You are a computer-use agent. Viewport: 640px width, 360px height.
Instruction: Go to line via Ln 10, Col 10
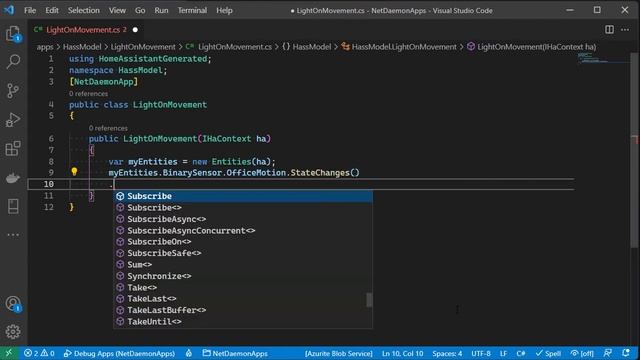tap(402, 353)
